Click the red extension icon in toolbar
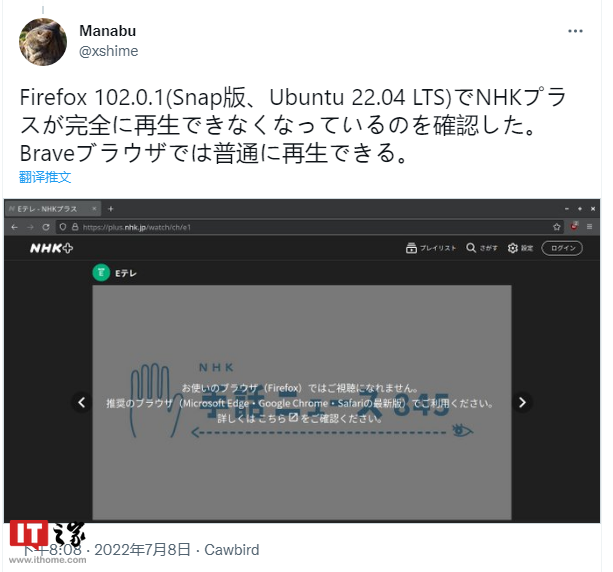 [574, 226]
